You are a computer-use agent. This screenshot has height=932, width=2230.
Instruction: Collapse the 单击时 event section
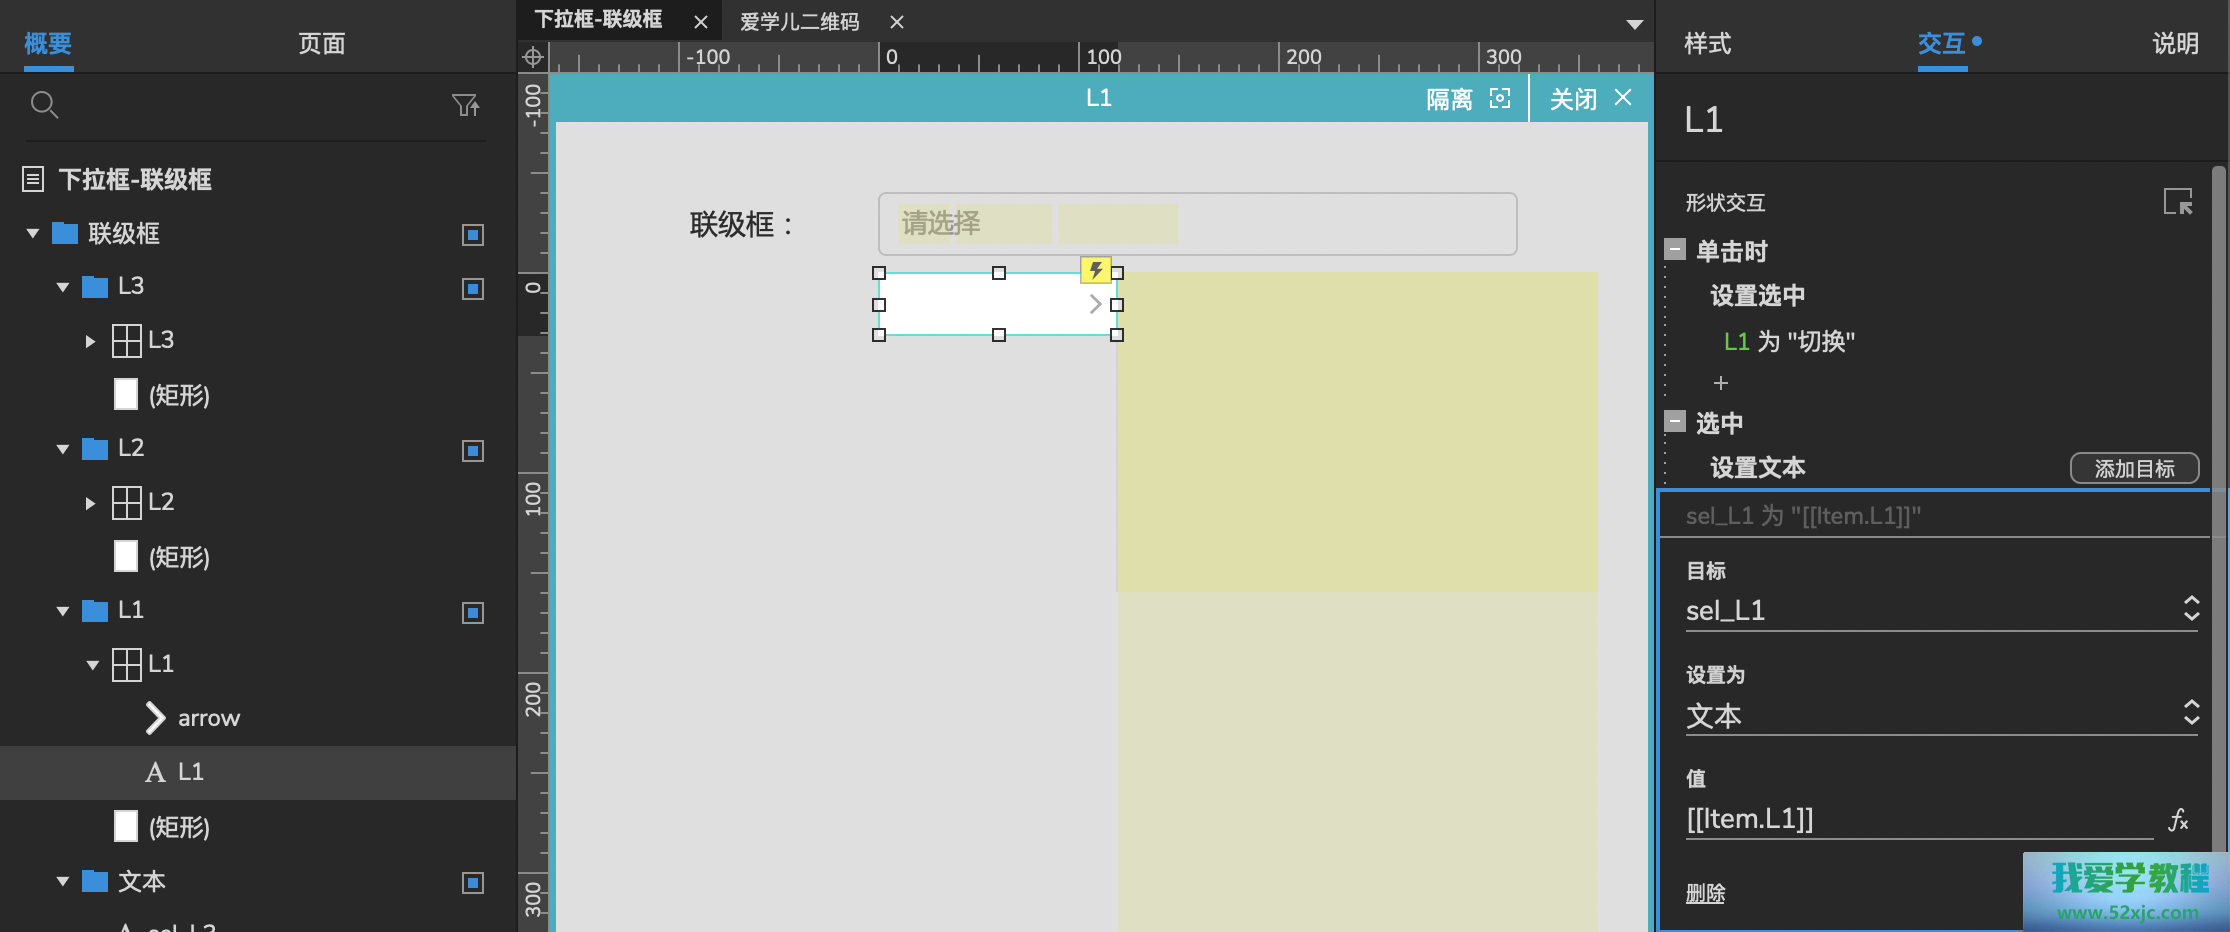[1675, 250]
